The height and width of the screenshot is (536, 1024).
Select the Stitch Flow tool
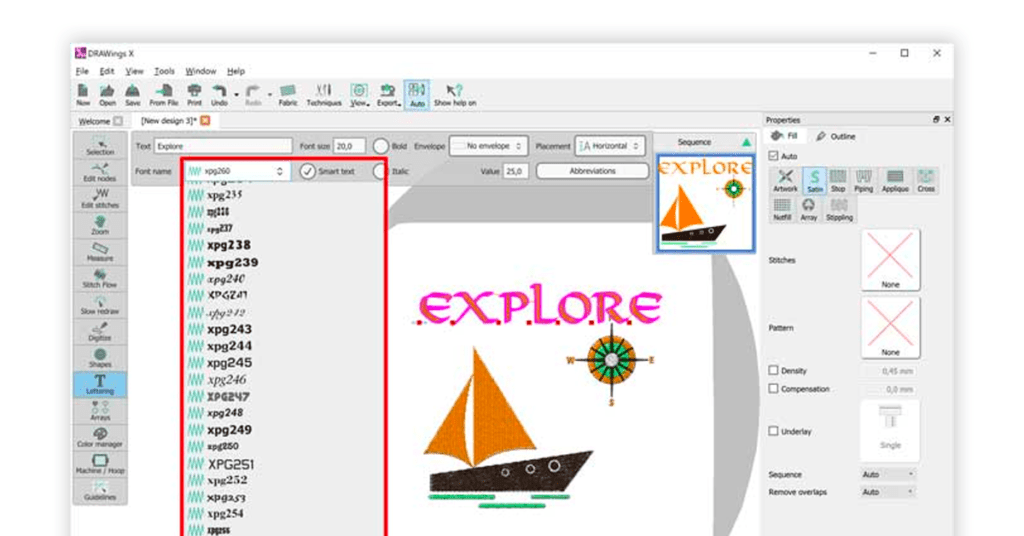pos(100,279)
